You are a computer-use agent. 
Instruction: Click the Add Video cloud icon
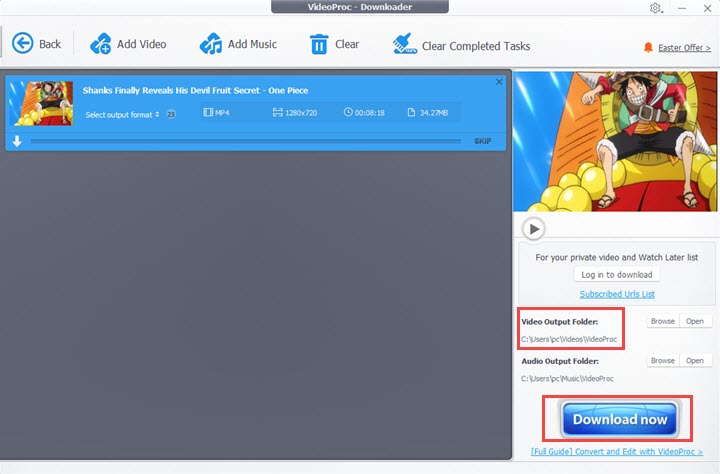(101, 44)
